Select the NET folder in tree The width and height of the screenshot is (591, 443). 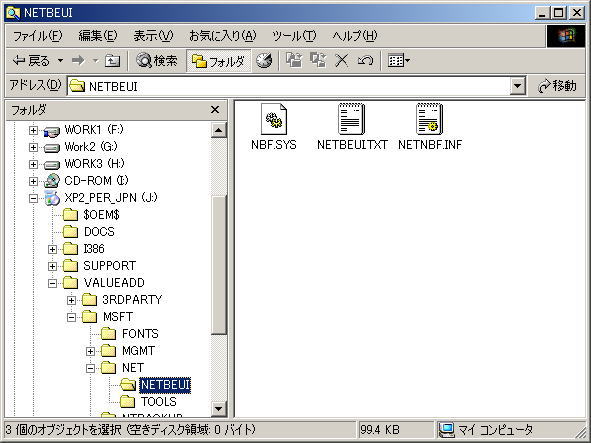click(x=133, y=368)
